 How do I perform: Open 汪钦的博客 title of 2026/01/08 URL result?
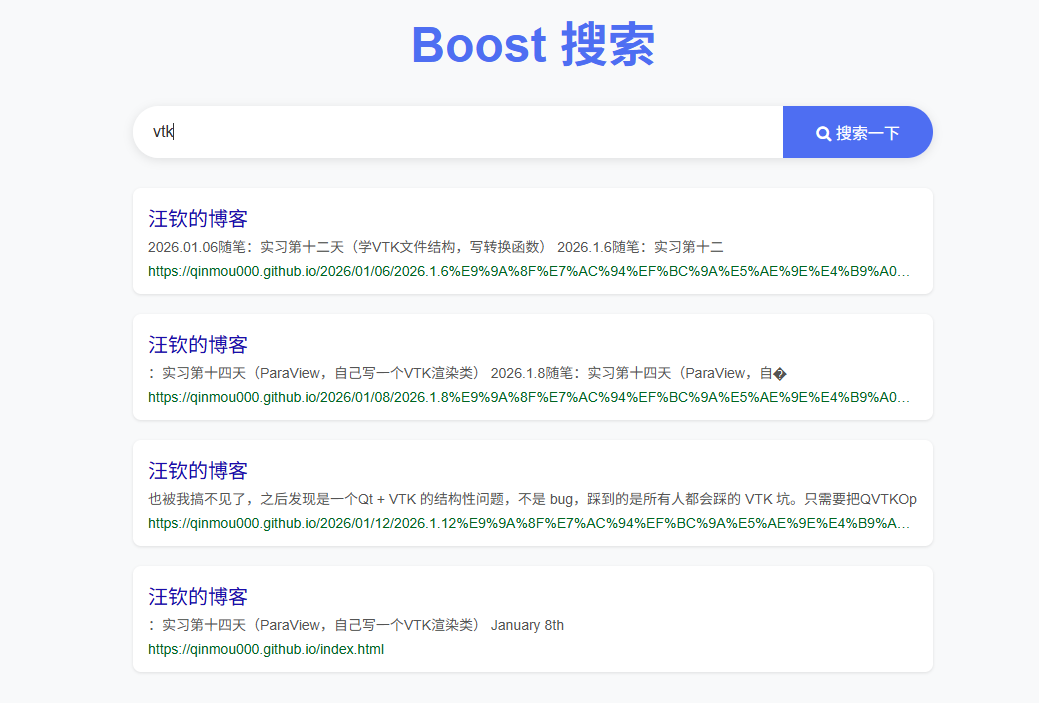click(x=197, y=345)
